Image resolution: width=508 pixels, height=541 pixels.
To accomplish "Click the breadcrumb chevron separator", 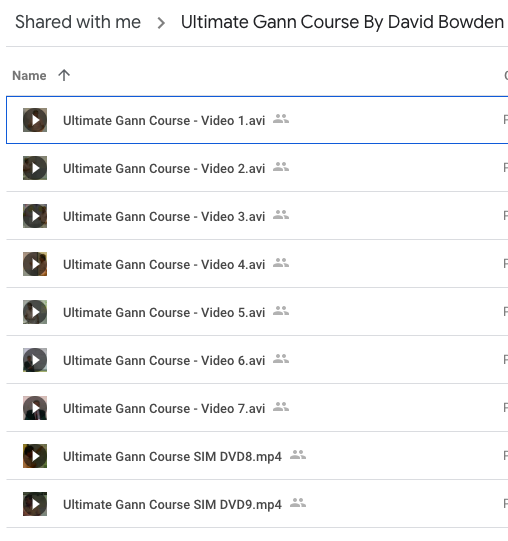I will point(161,23).
